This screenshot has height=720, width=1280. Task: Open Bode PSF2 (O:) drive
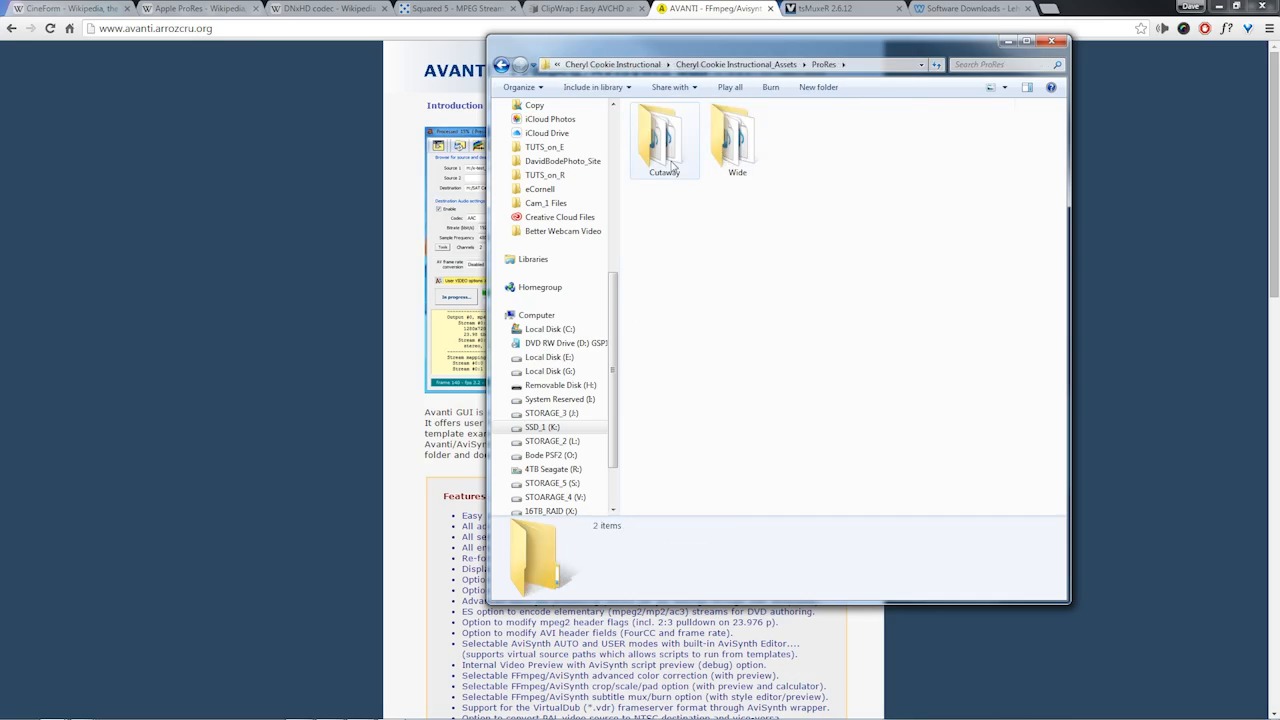click(x=551, y=455)
